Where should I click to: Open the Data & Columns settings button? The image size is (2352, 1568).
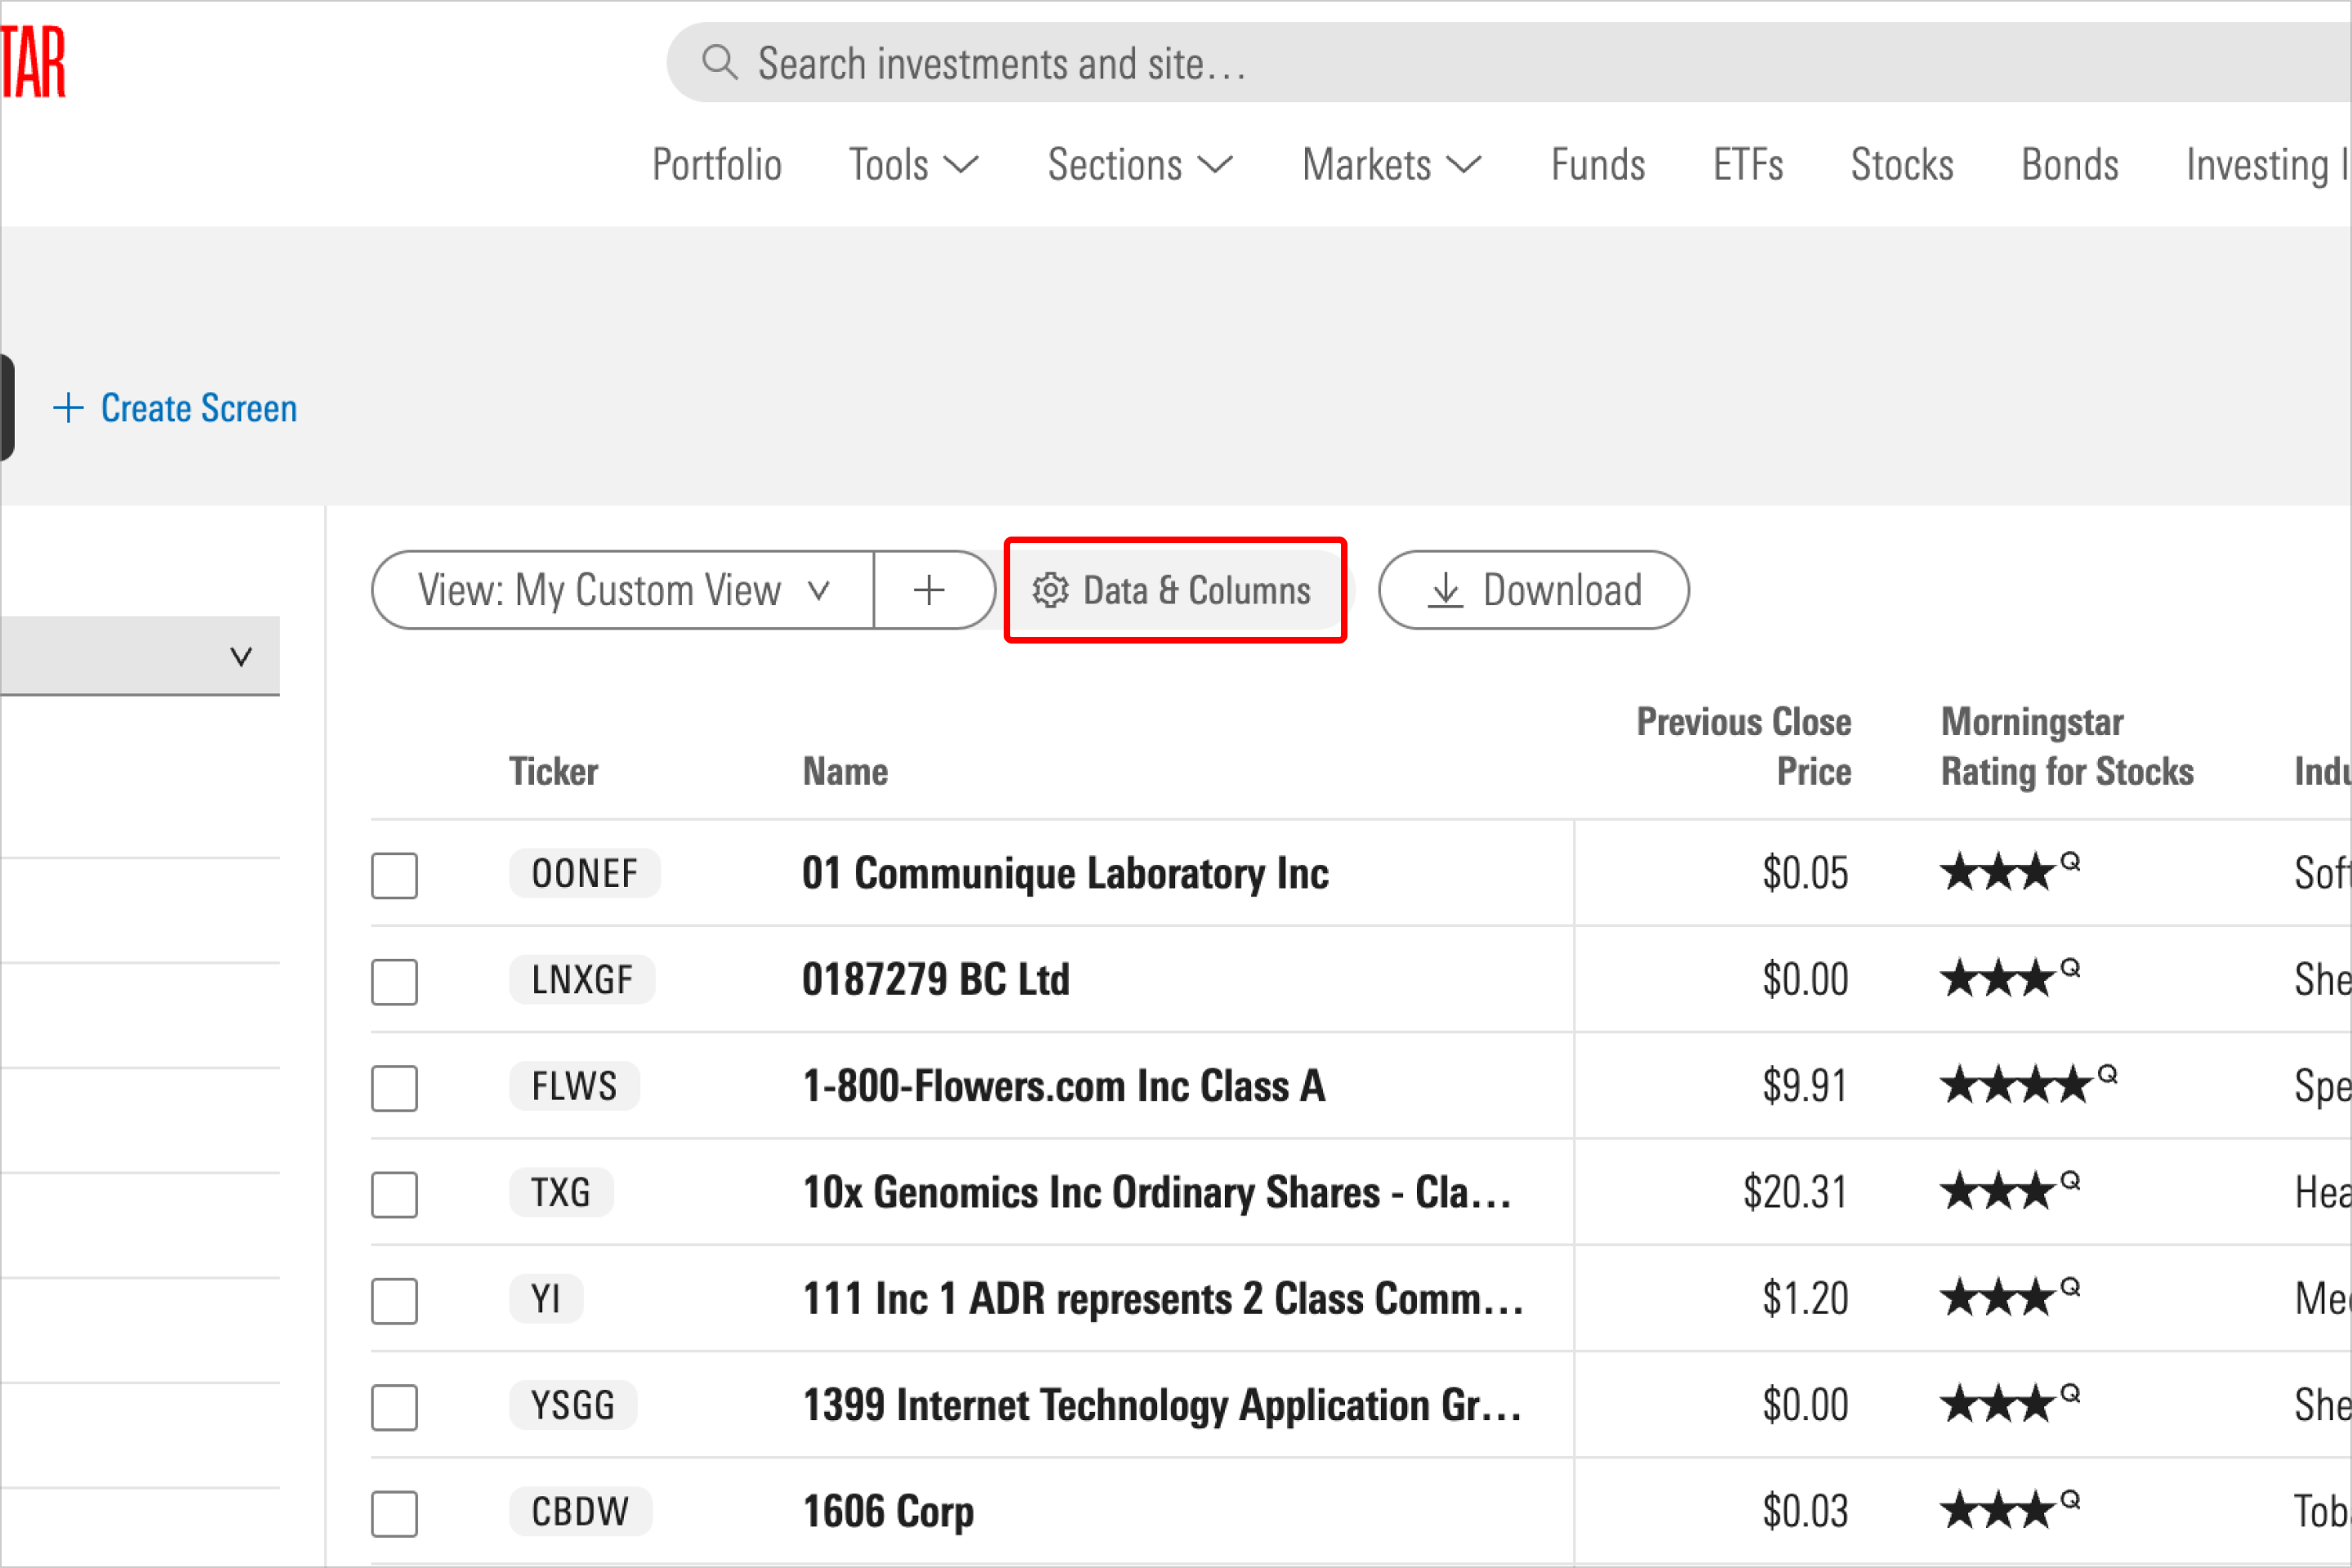(1172, 590)
